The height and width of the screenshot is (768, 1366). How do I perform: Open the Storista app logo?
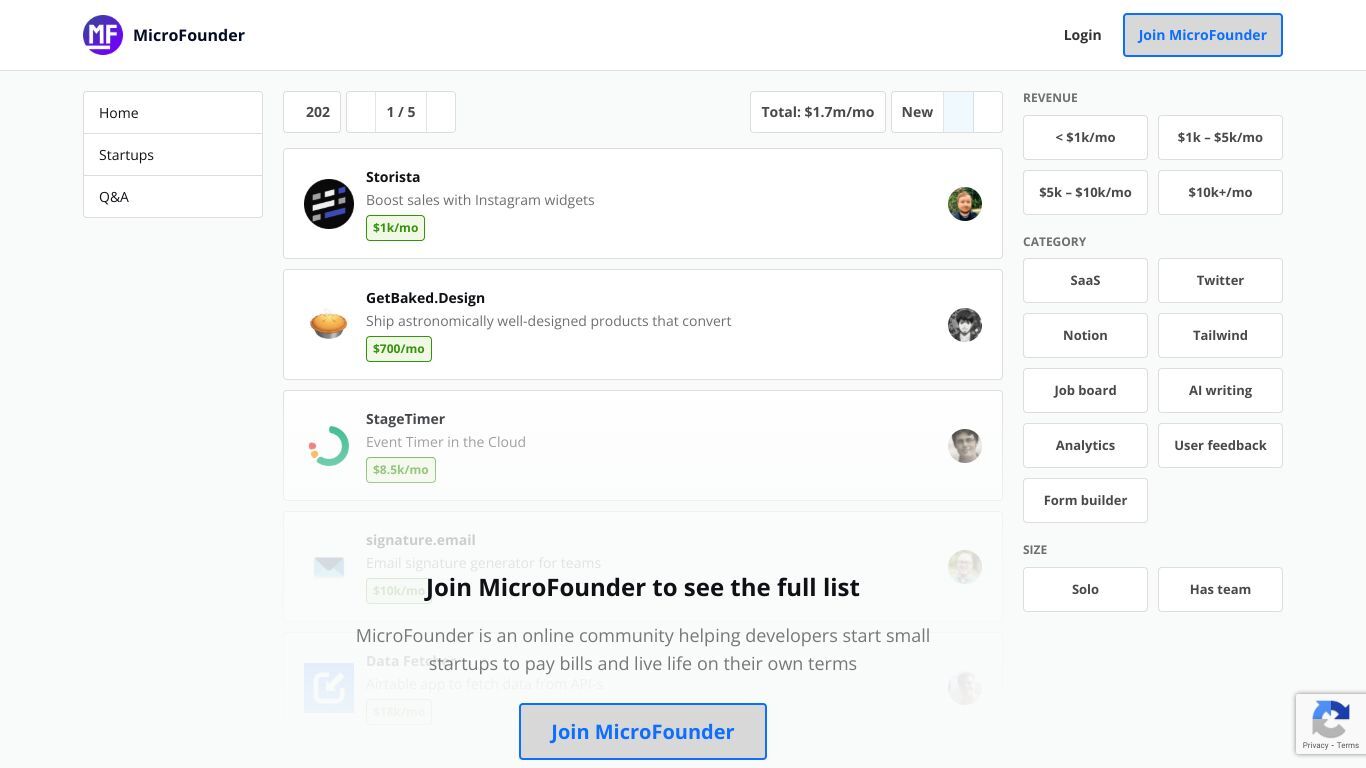329,204
